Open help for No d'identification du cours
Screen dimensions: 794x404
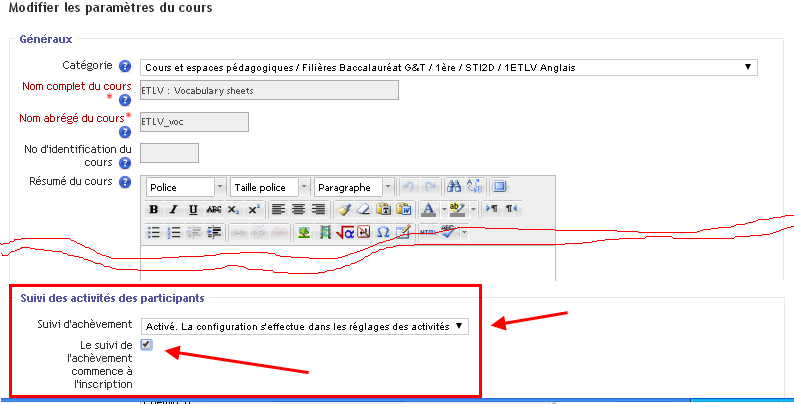(125, 164)
